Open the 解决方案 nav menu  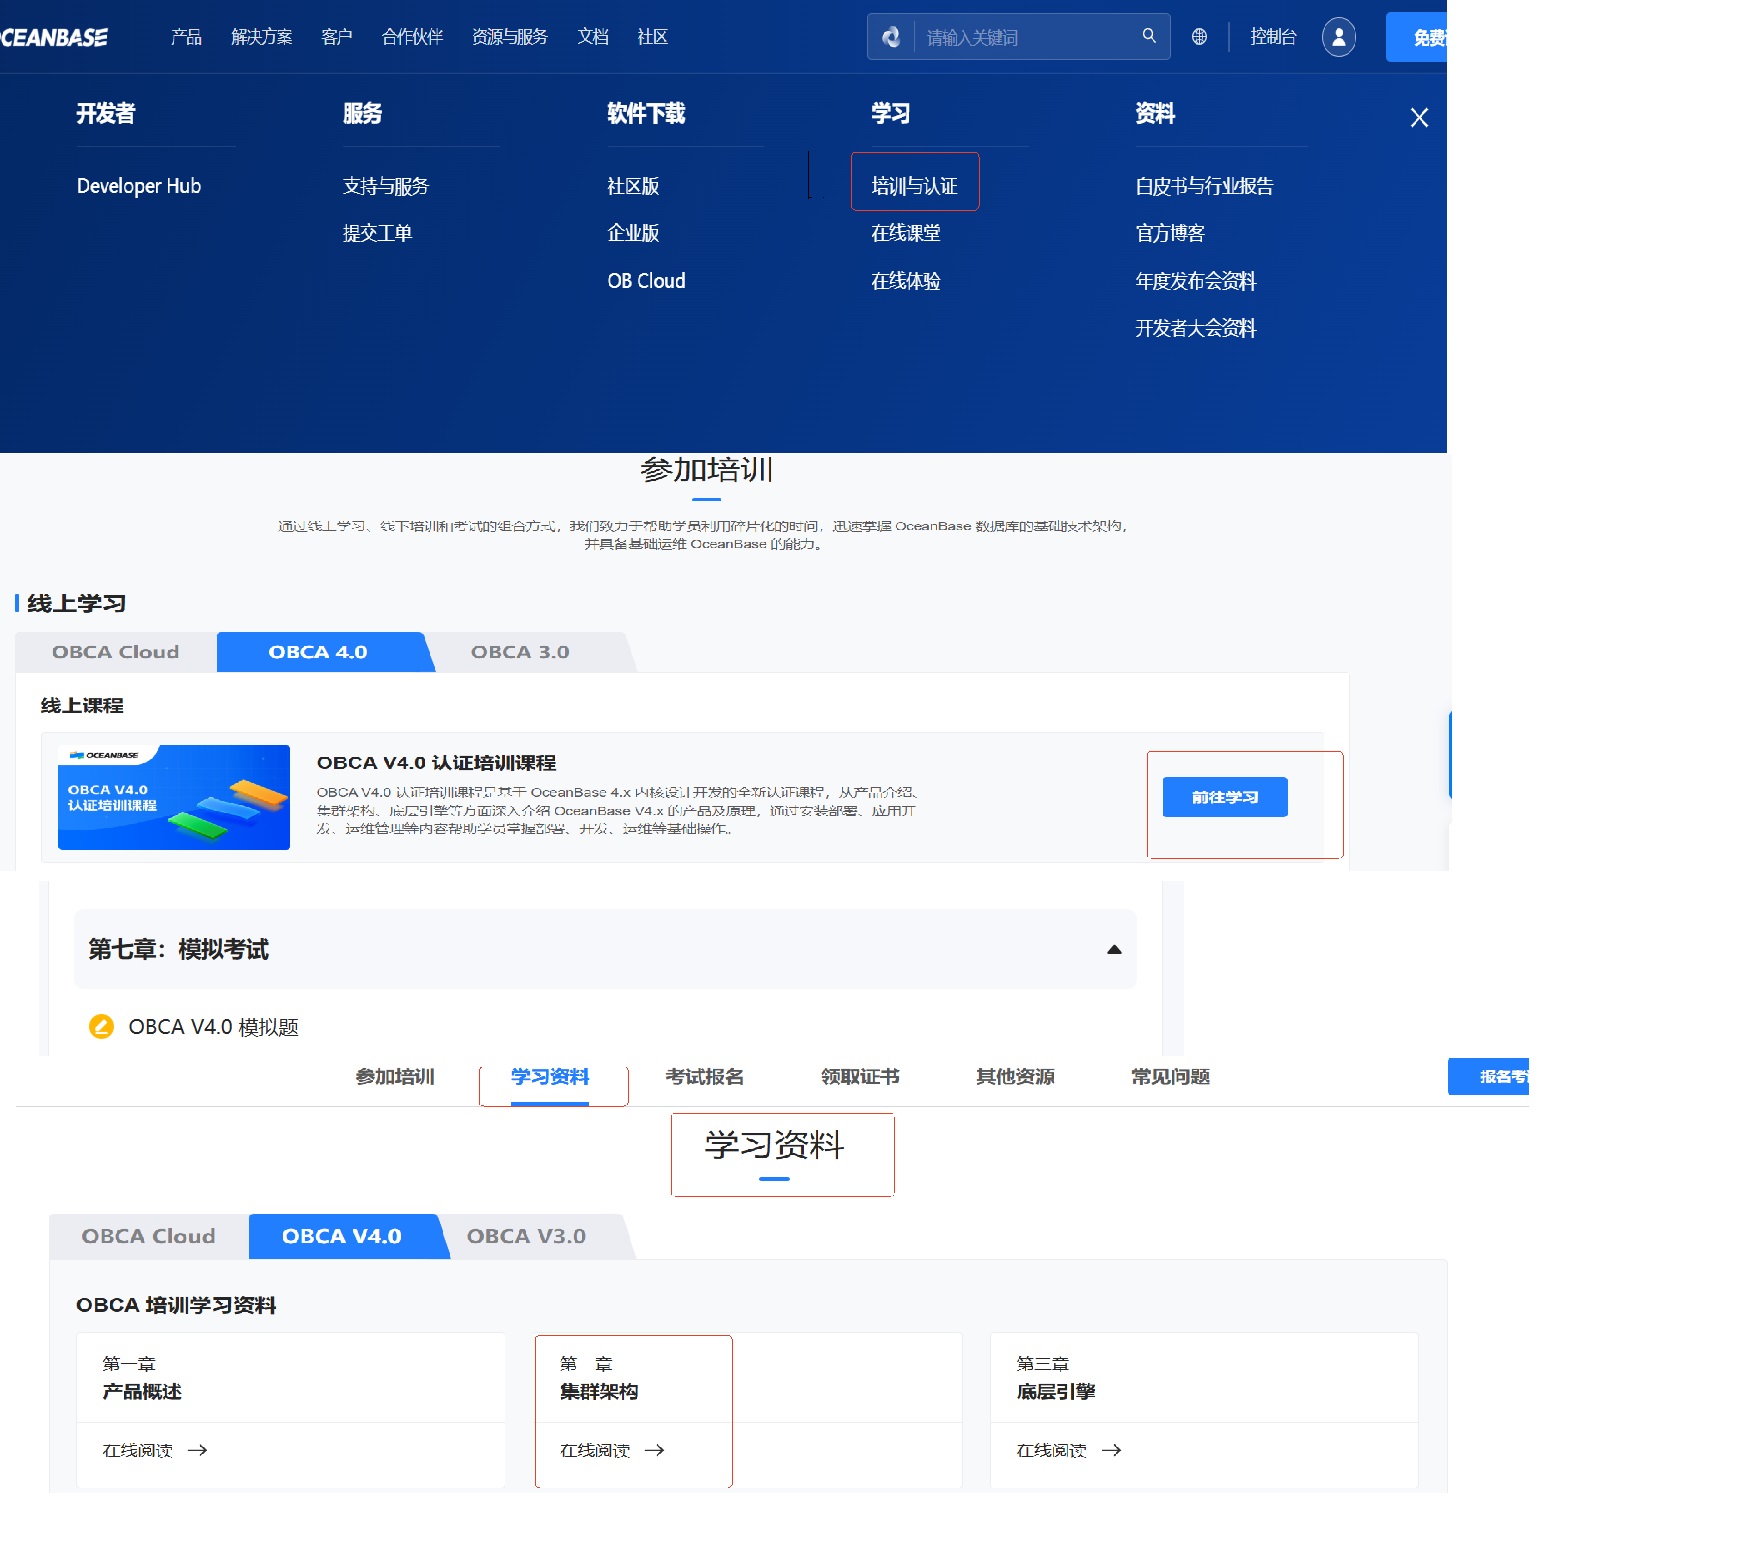(261, 37)
